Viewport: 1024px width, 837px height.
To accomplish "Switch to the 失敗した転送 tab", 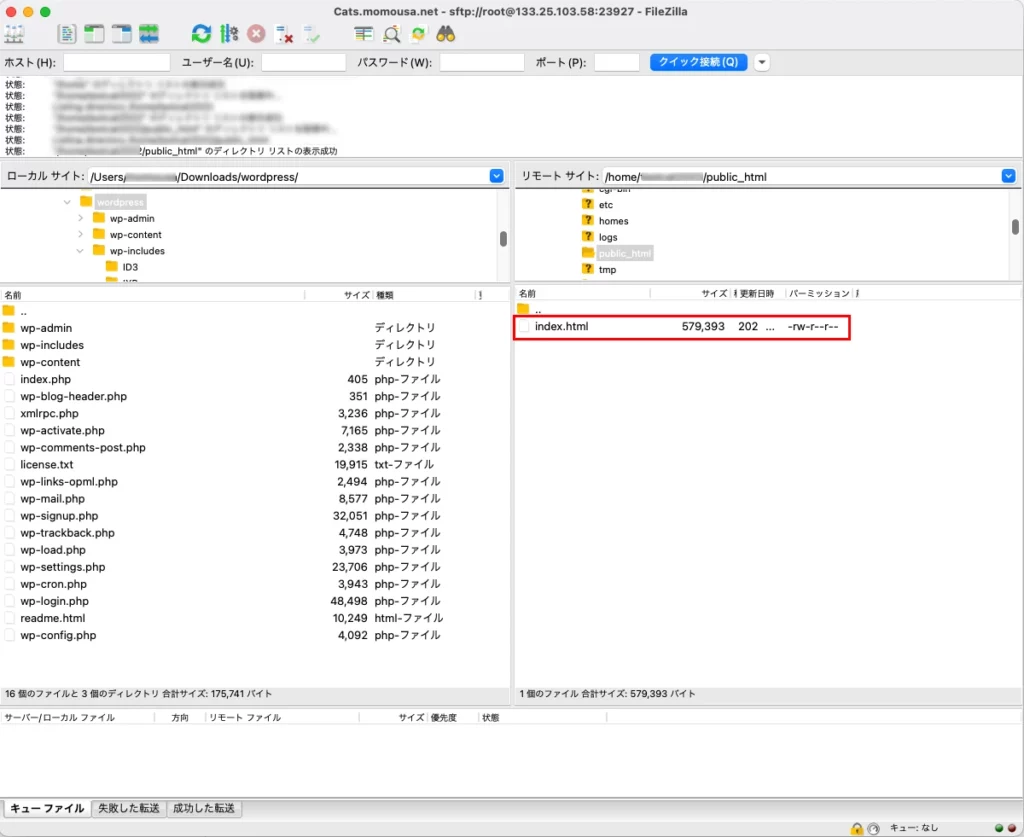I will (x=128, y=808).
